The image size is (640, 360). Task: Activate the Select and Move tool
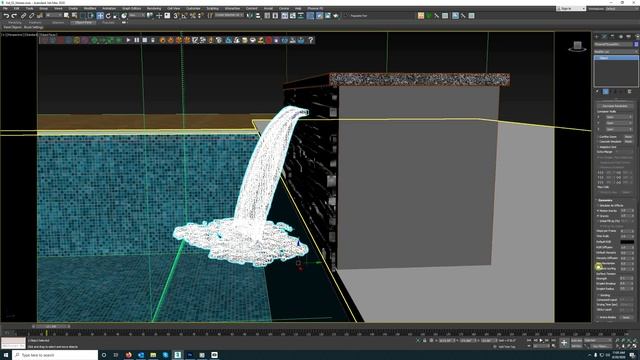click(x=100, y=16)
